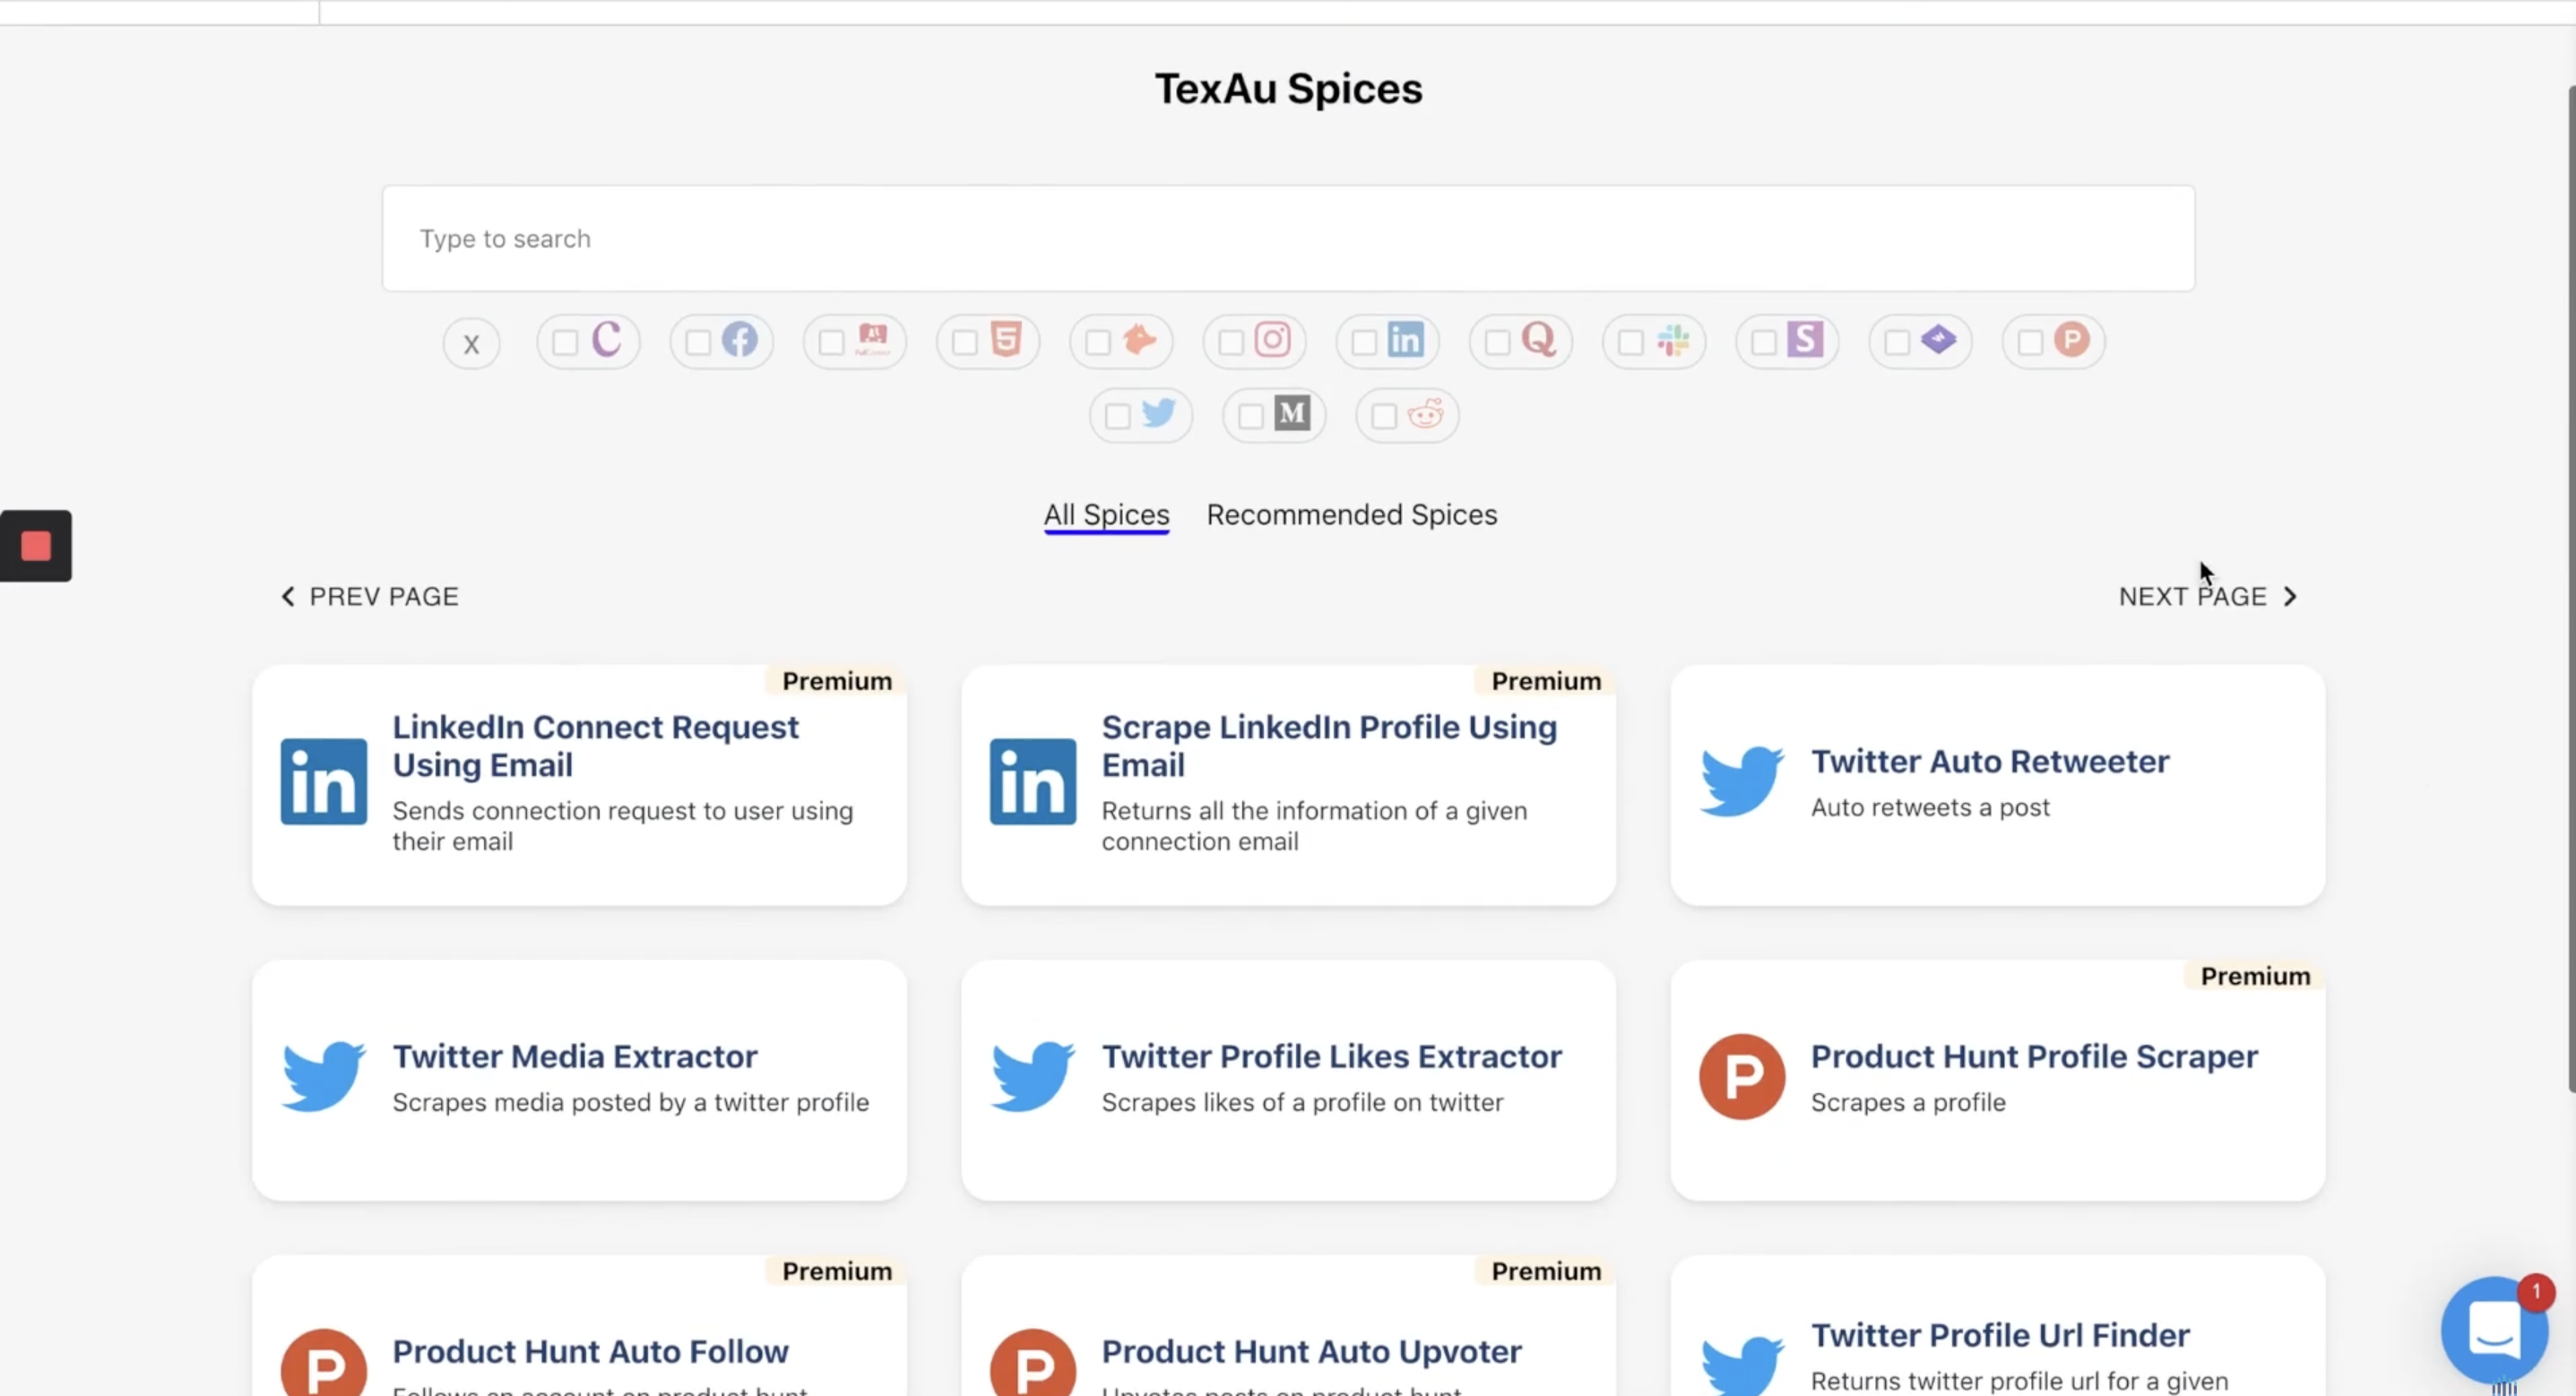Click the red stop recording icon
The height and width of the screenshot is (1396, 2576).
point(36,546)
